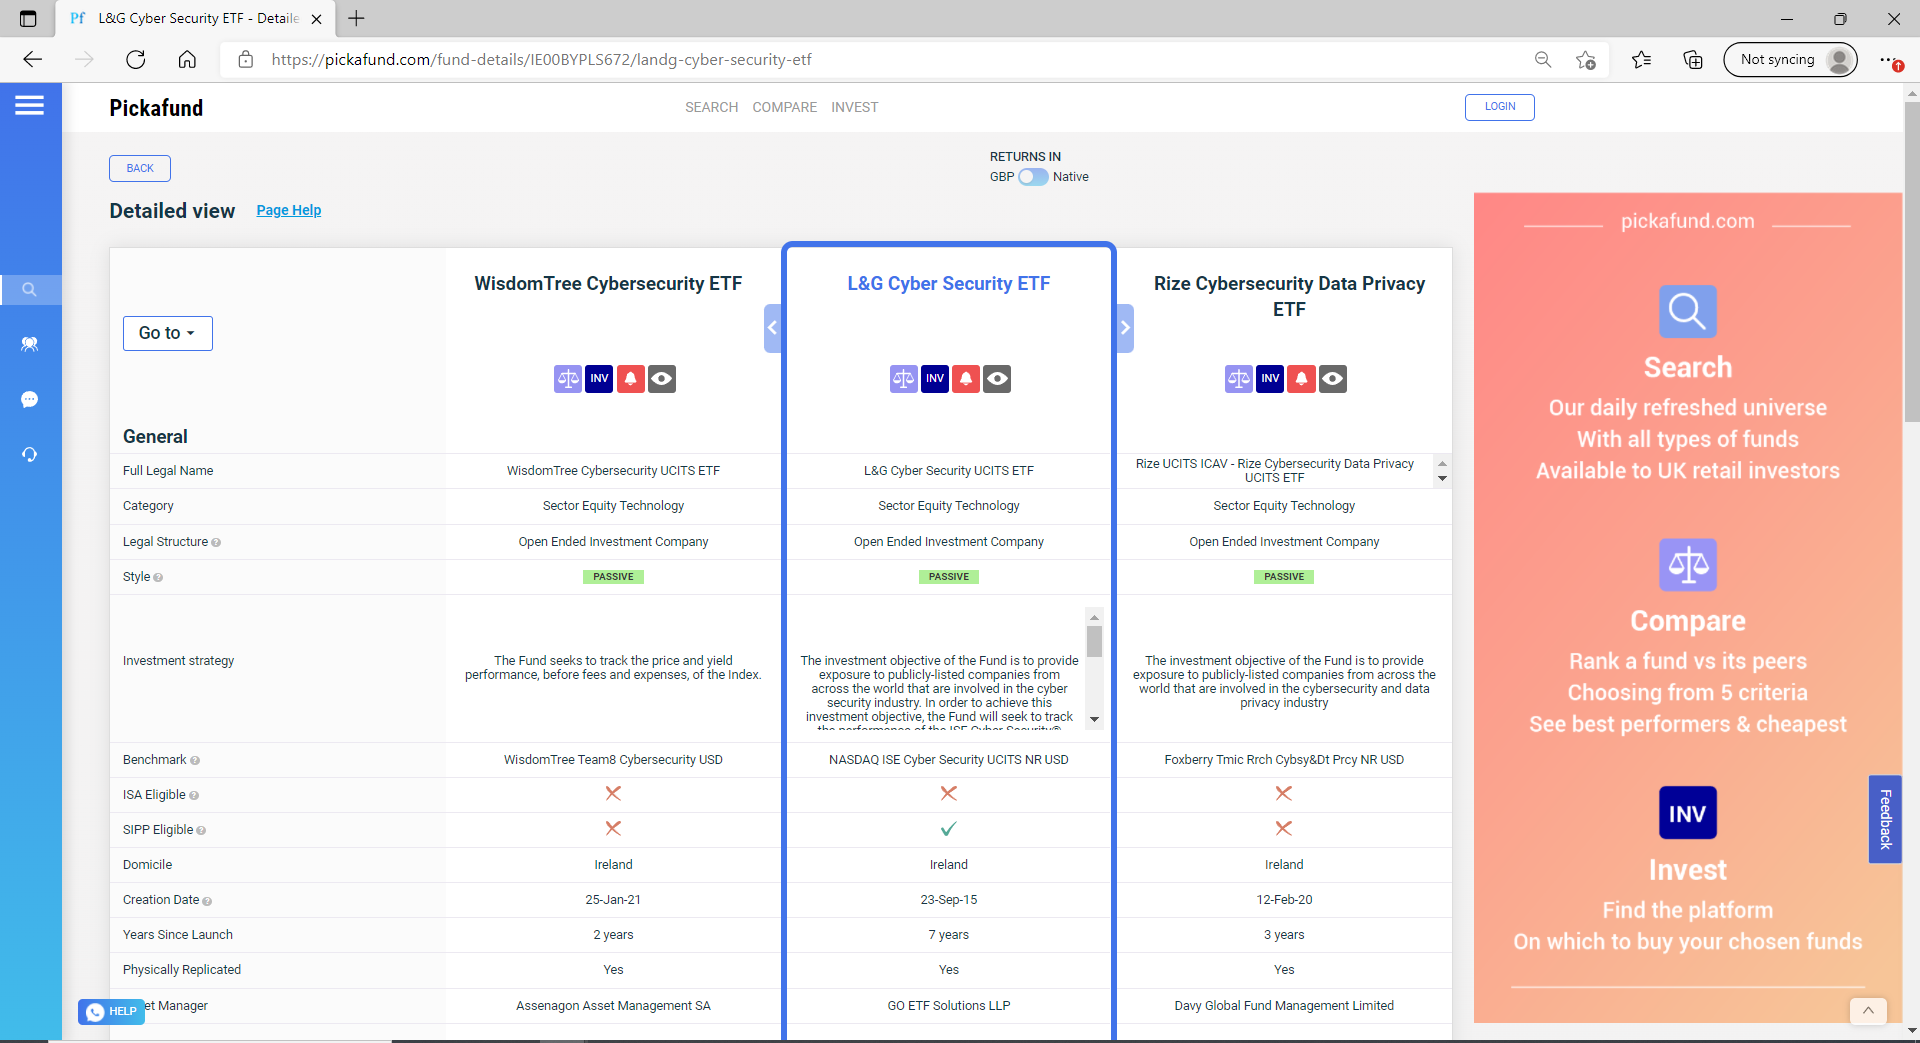The height and width of the screenshot is (1043, 1920).
Task: Toggle the eye watch icon for L&G Cyber Security ETF
Action: [997, 378]
